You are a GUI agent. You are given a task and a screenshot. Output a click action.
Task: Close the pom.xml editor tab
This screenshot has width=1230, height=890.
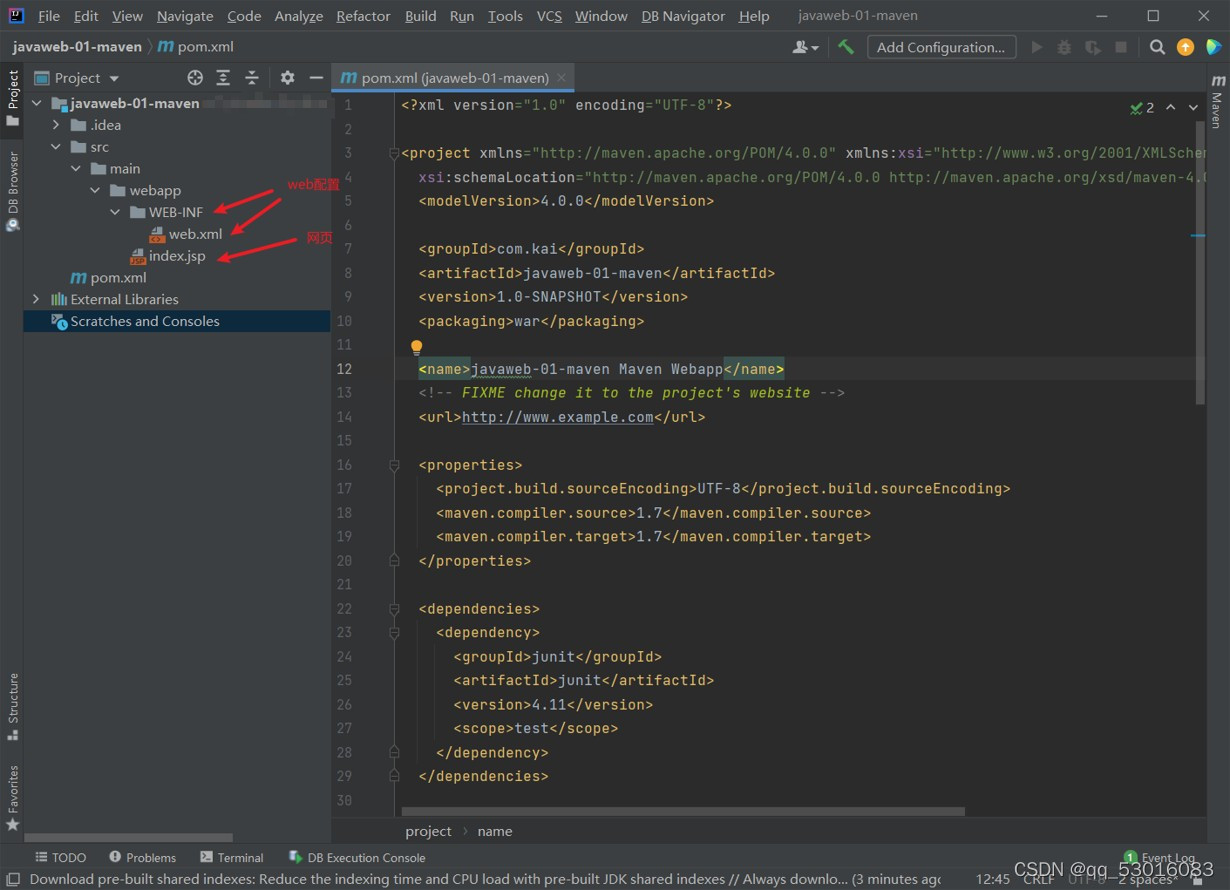click(562, 77)
